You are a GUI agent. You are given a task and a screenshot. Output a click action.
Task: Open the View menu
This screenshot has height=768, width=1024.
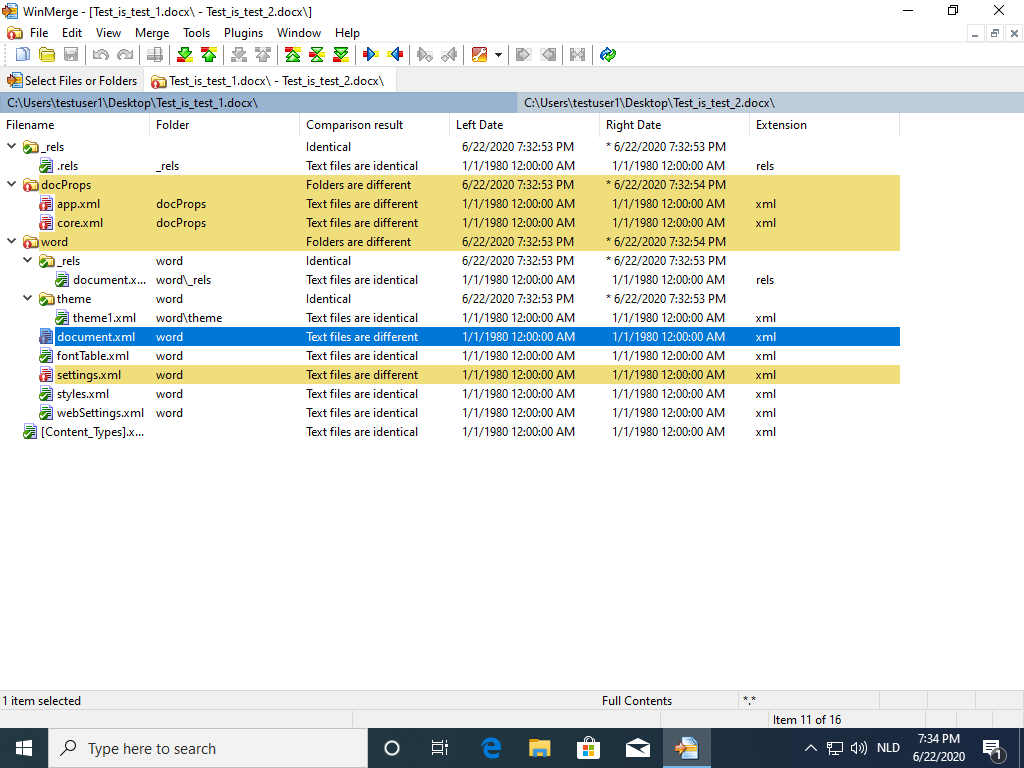coord(108,33)
